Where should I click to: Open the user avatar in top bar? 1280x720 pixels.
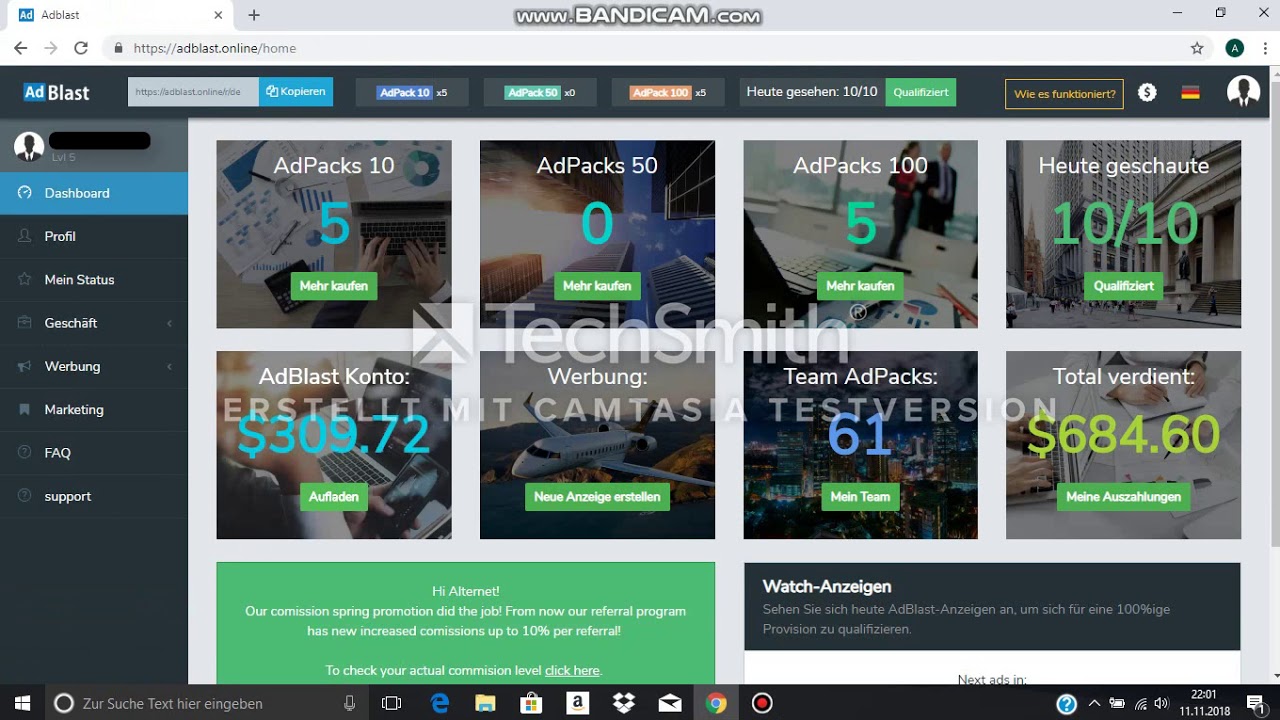click(x=1243, y=92)
